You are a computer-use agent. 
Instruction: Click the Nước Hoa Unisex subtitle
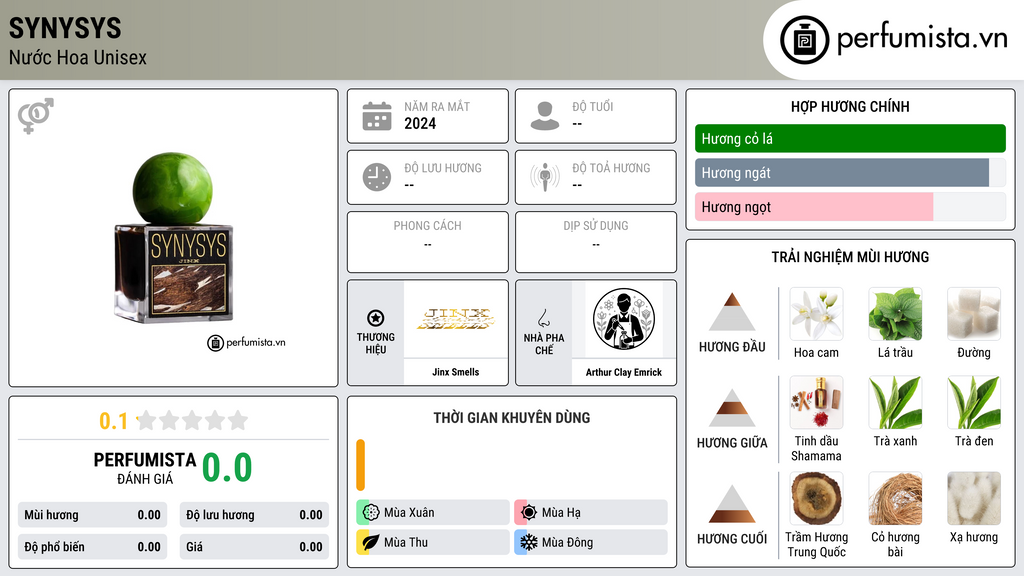click(78, 57)
